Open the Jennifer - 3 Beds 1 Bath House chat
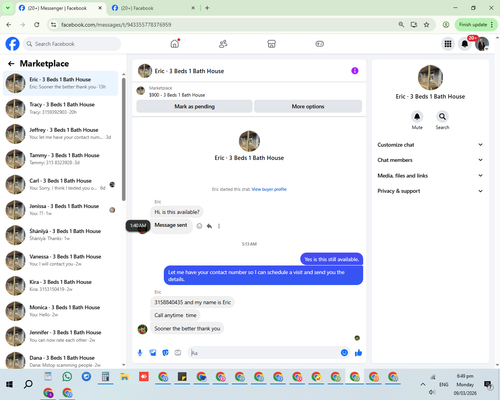 pos(61,336)
